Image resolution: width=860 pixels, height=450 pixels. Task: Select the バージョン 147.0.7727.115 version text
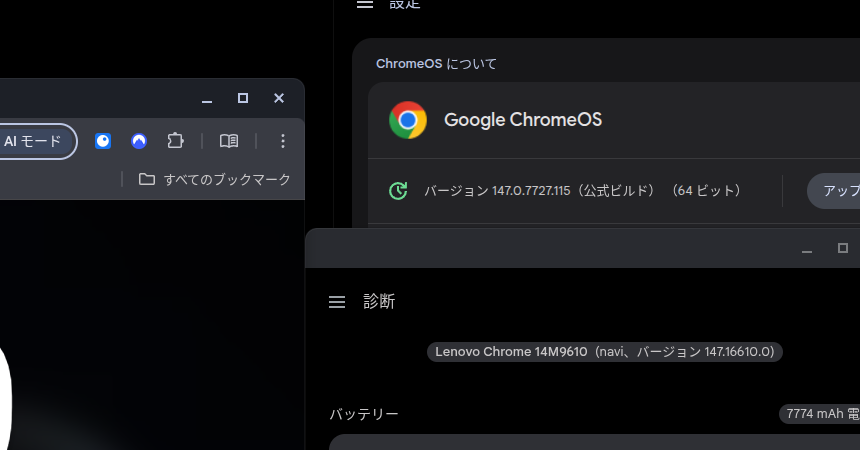pyautogui.click(x=582, y=191)
